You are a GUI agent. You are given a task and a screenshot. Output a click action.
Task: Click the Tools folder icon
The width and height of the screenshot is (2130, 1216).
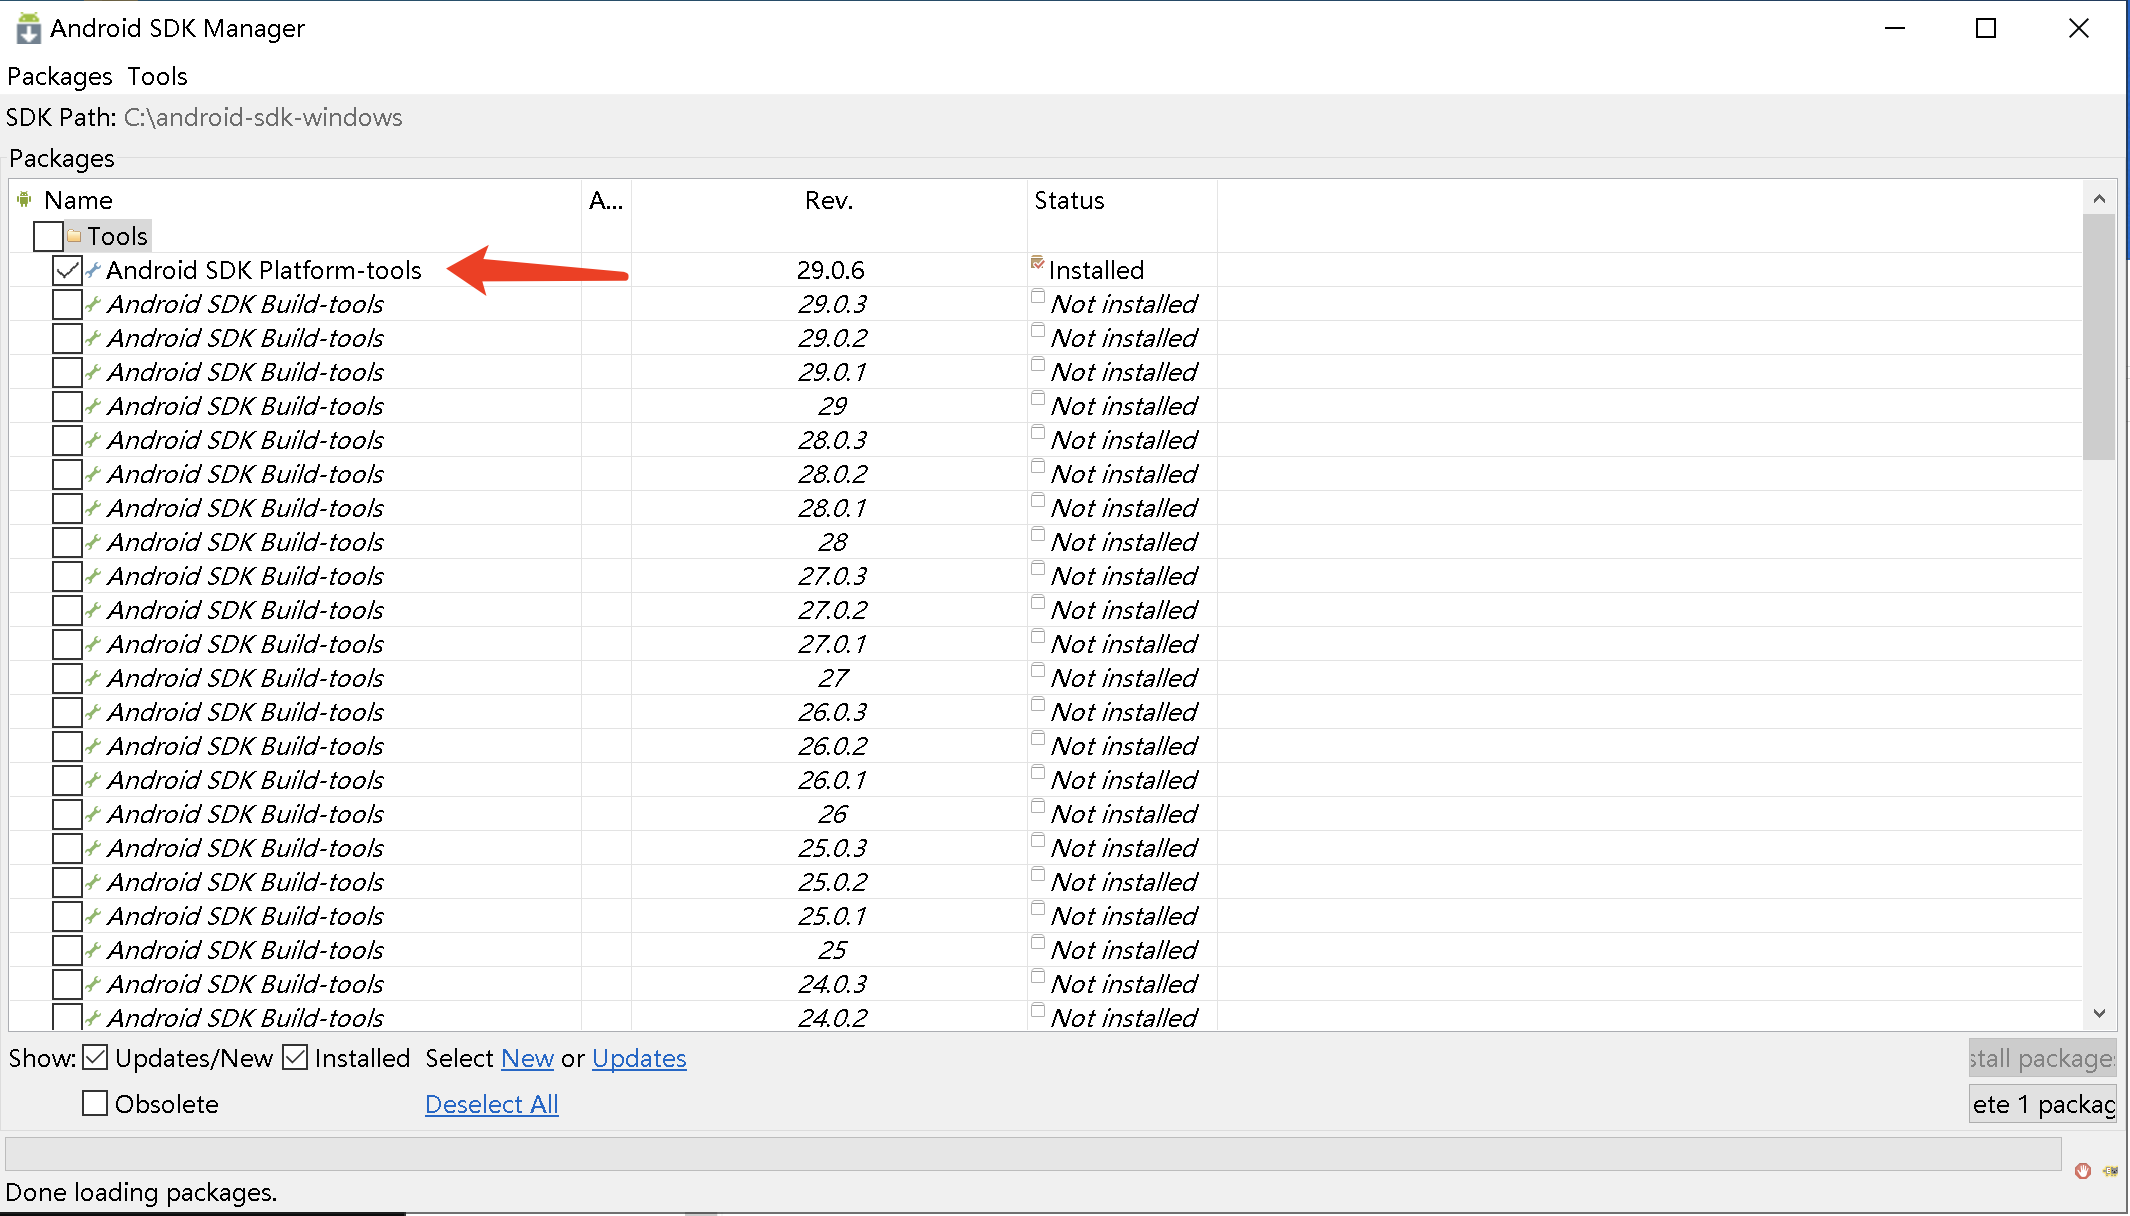point(74,236)
